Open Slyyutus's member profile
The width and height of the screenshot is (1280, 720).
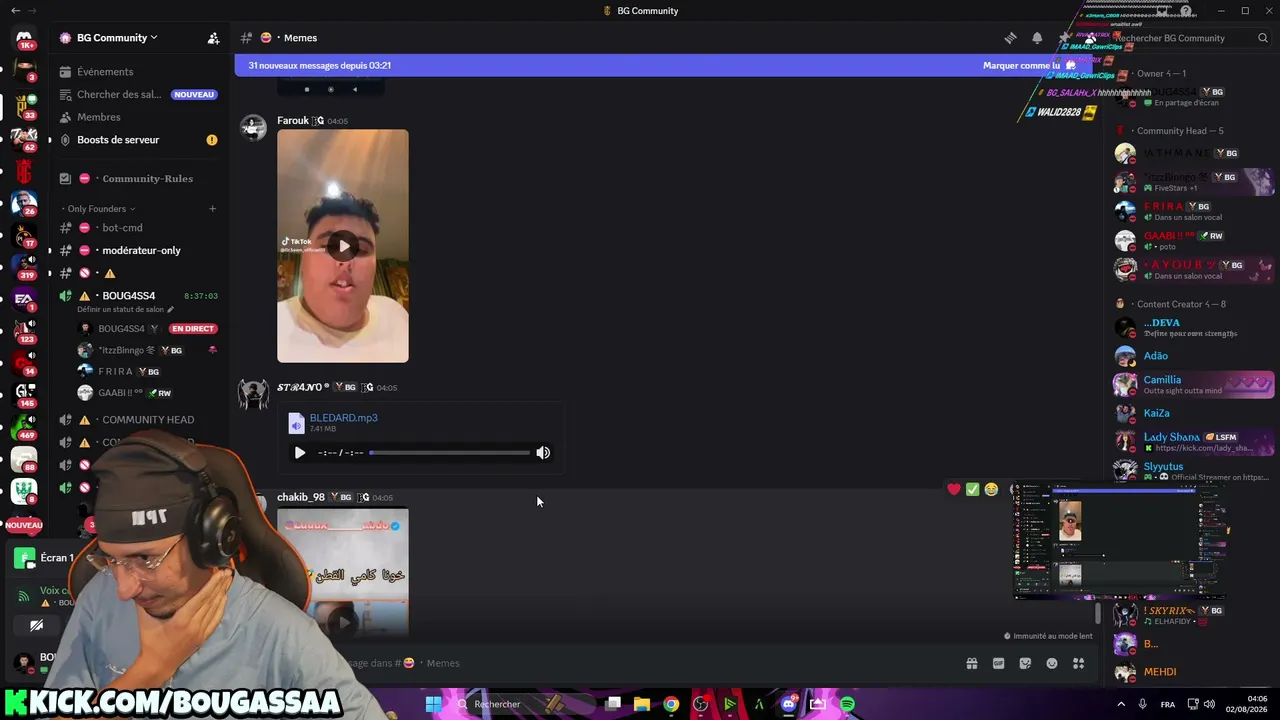pyautogui.click(x=1194, y=471)
